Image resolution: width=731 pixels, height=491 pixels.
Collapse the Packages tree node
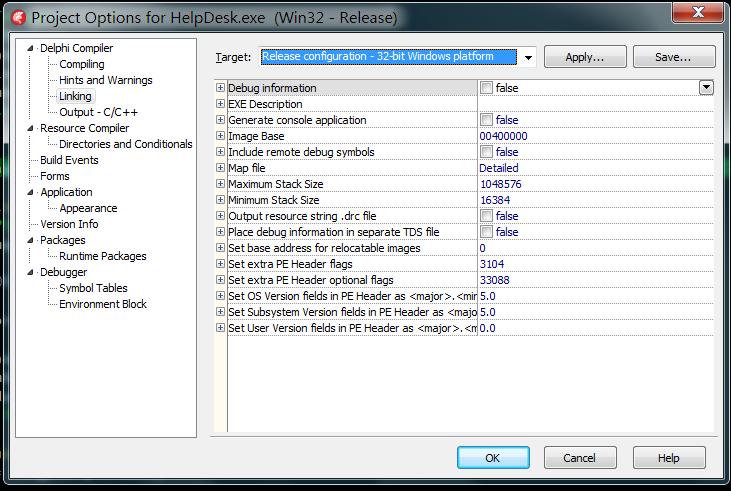[30, 240]
